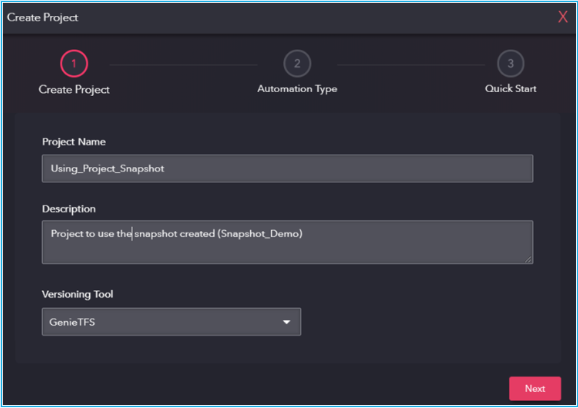Select the Create Project step label
This screenshot has width=578, height=408.
point(74,90)
